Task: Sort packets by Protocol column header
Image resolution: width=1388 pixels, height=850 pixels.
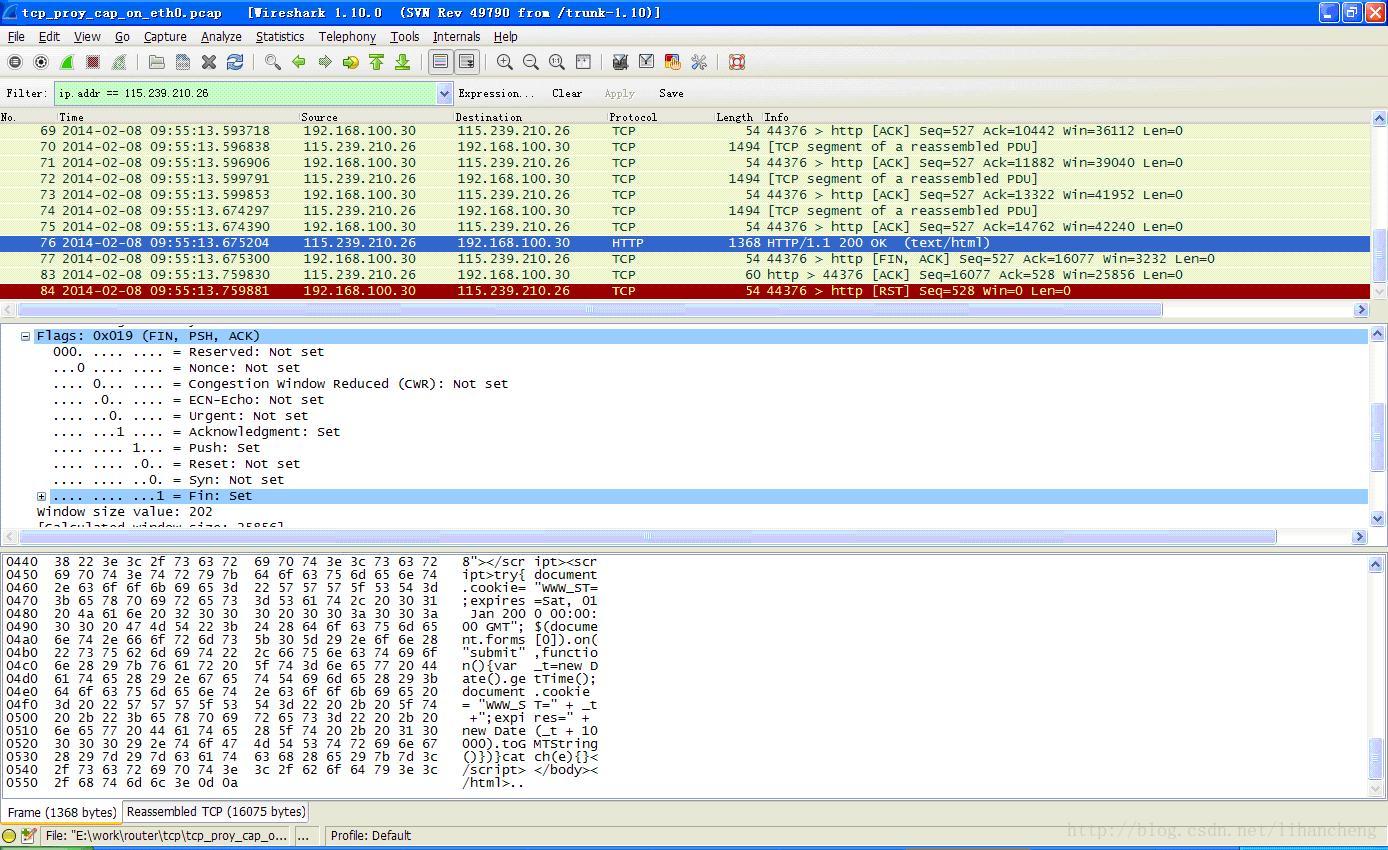Action: (x=661, y=117)
